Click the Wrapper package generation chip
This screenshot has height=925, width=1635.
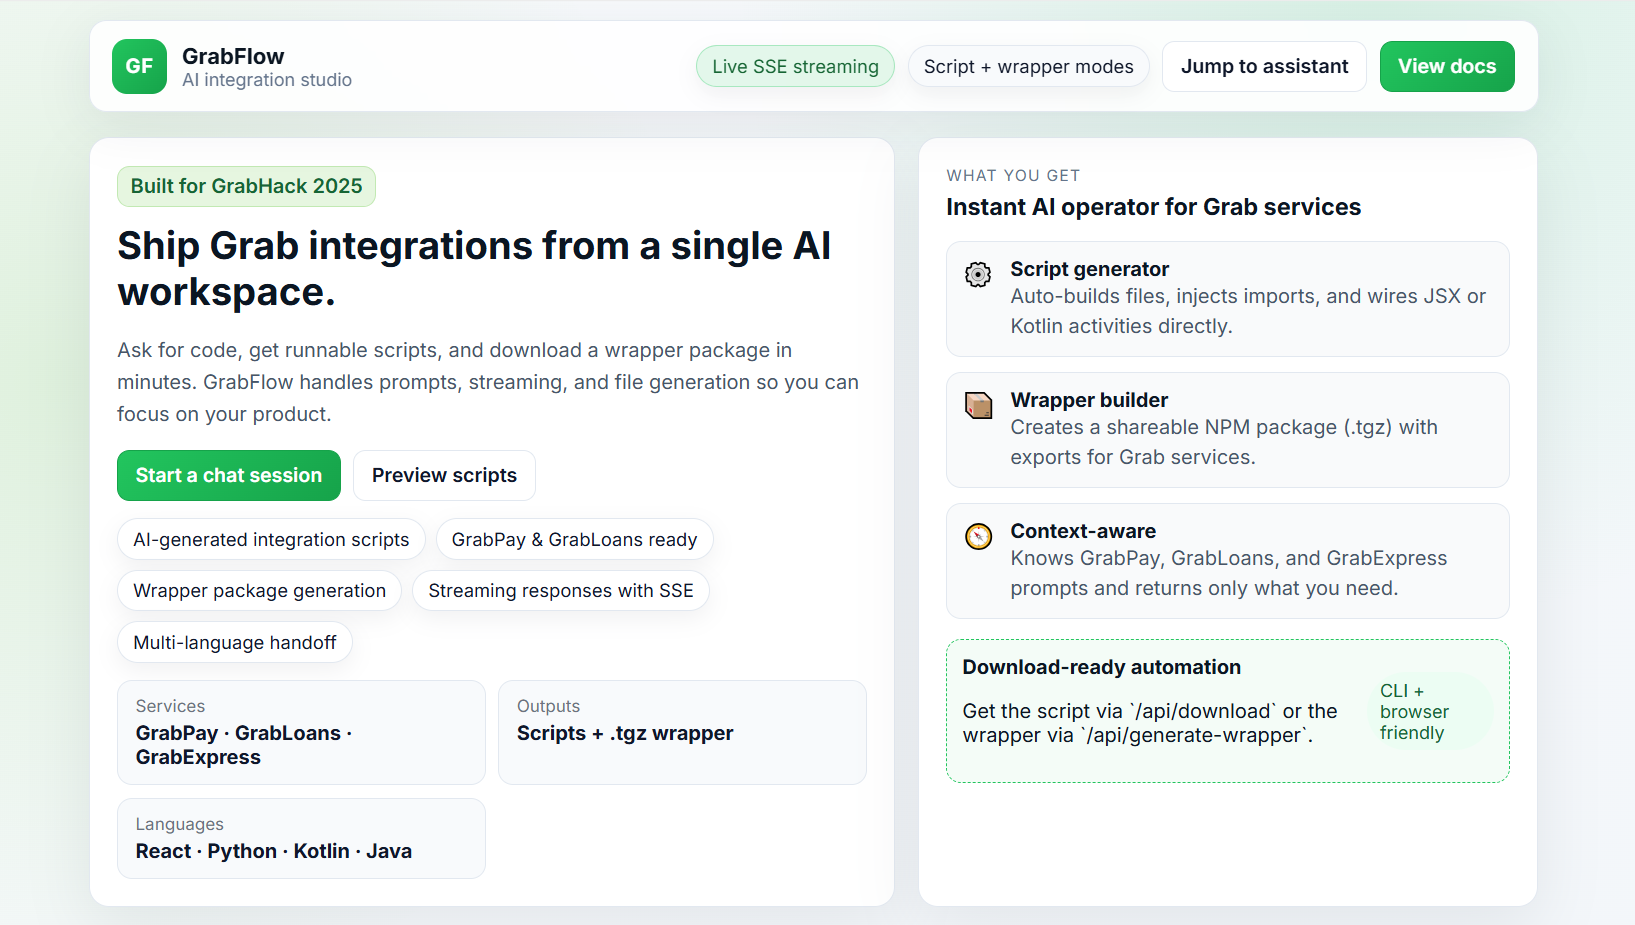(259, 590)
